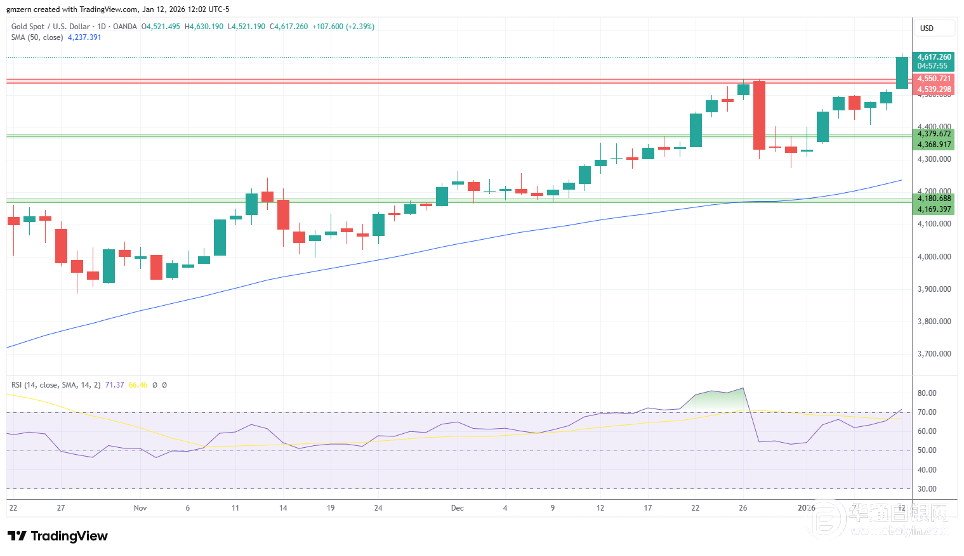Click the tall green latest candlestick
This screenshot has height=556, width=964.
901,73
